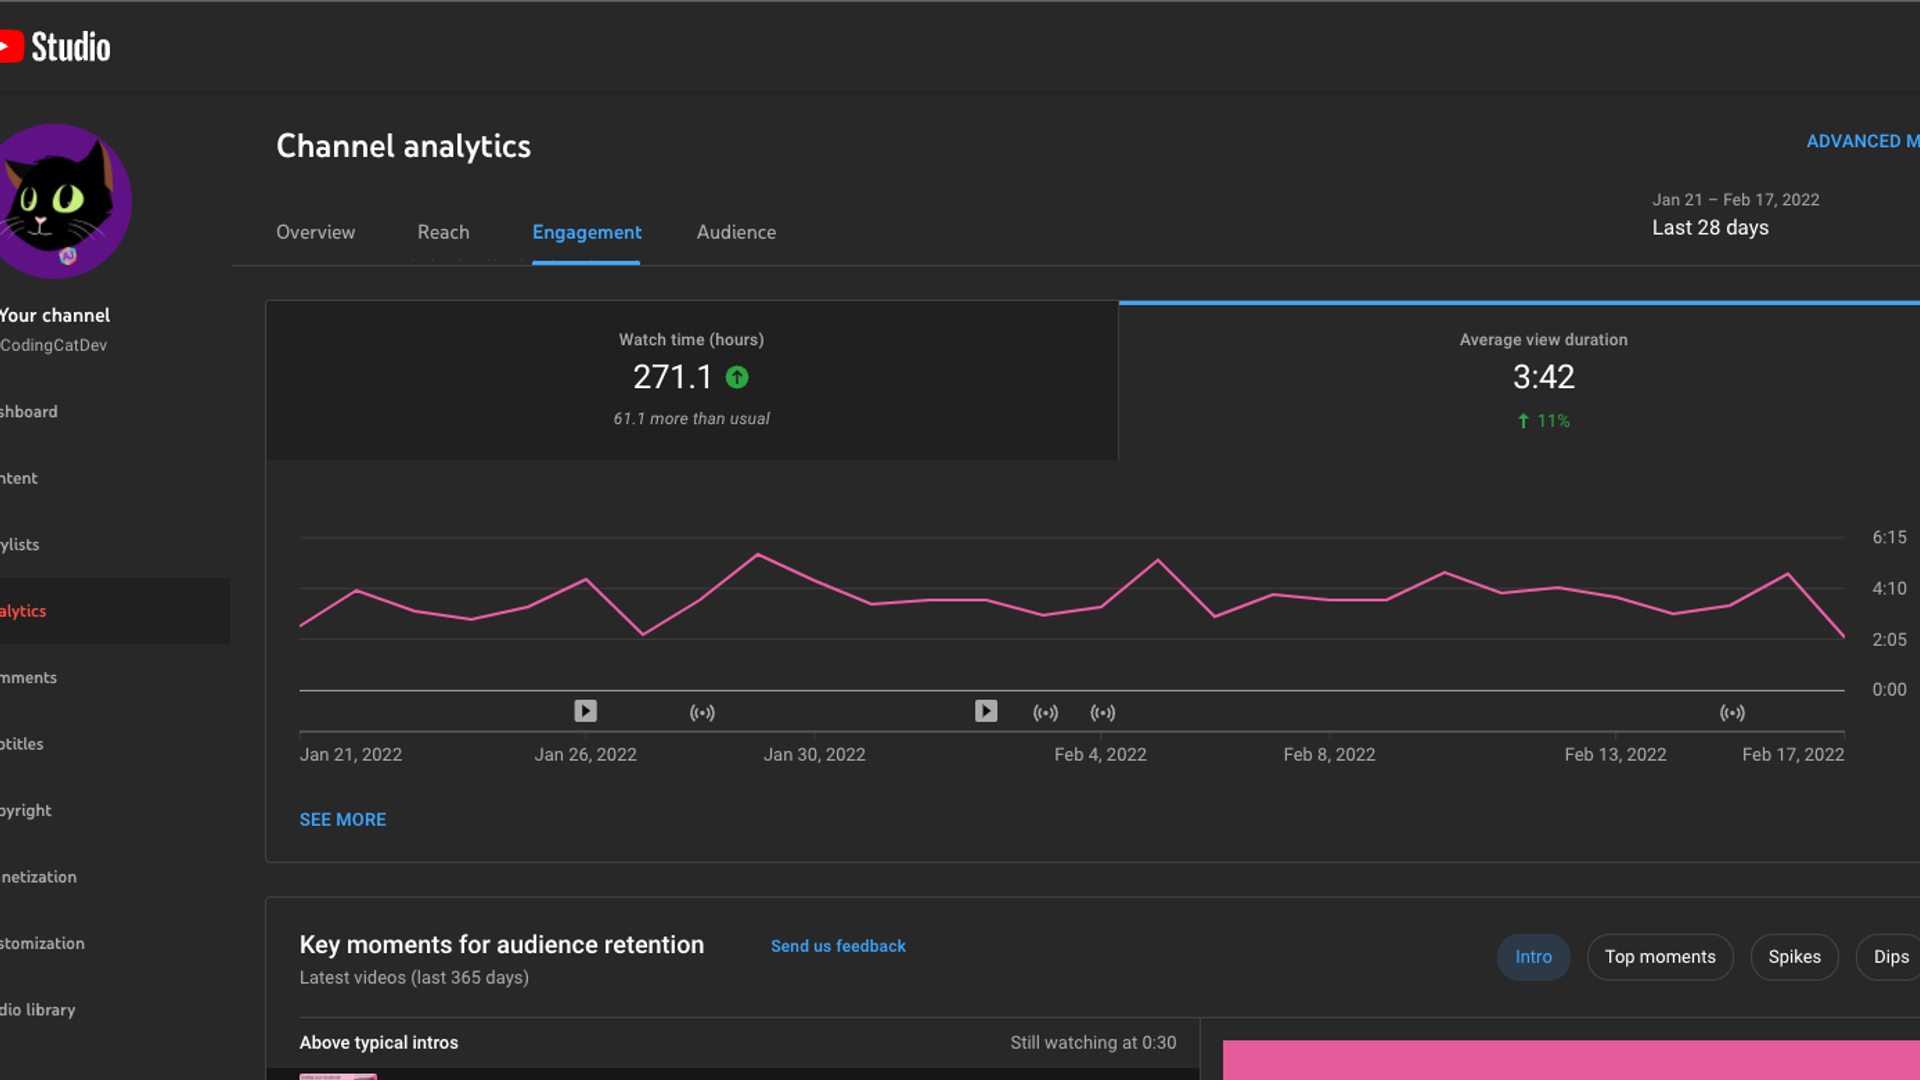Select the Intro filter chip

[1533, 957]
